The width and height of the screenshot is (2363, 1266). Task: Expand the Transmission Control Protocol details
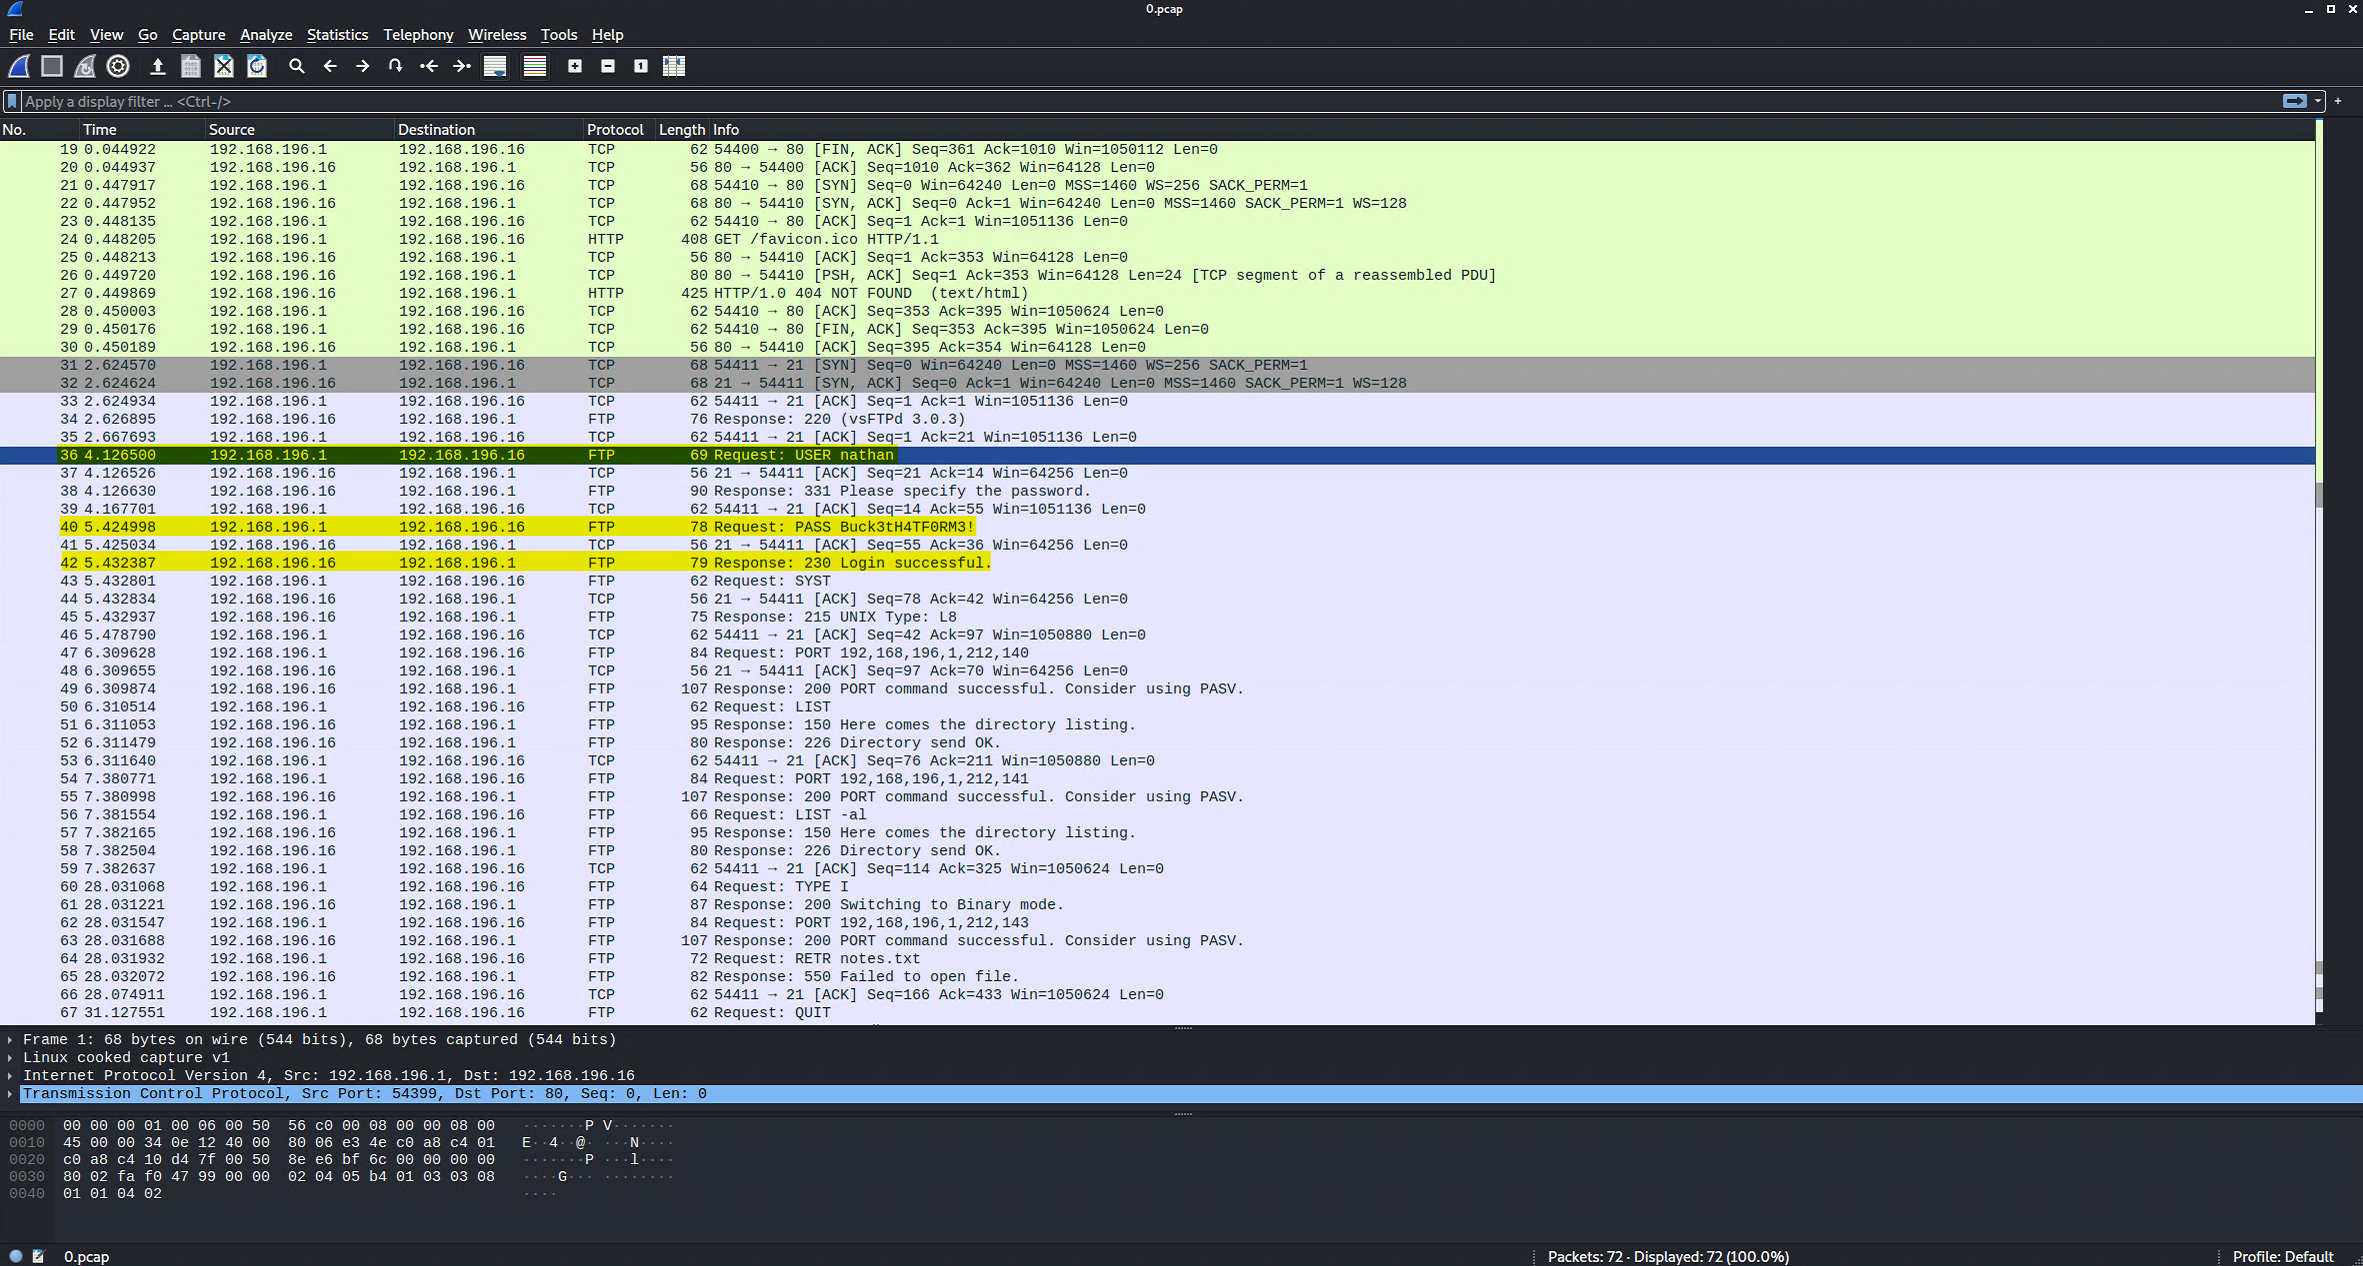[10, 1093]
